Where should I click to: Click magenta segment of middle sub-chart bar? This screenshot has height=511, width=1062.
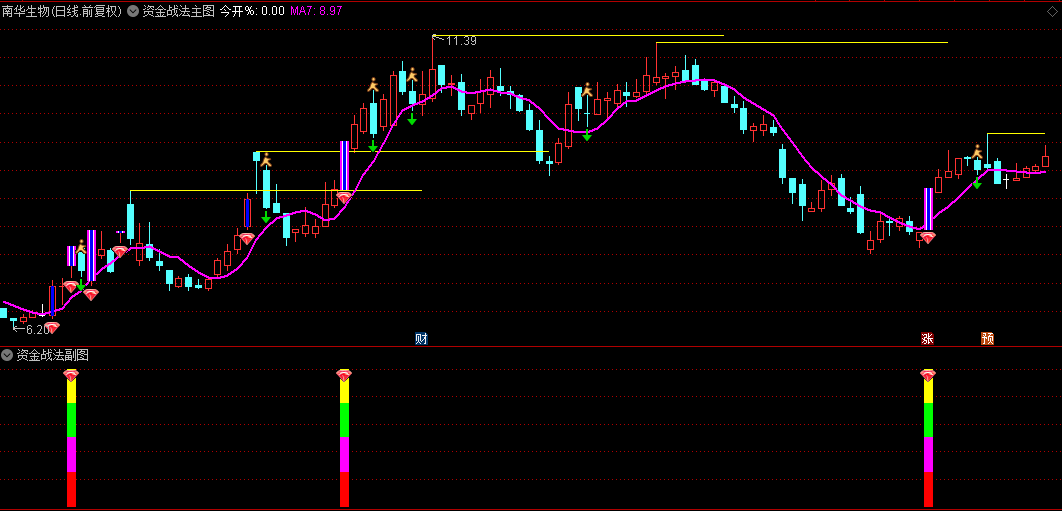(x=344, y=455)
